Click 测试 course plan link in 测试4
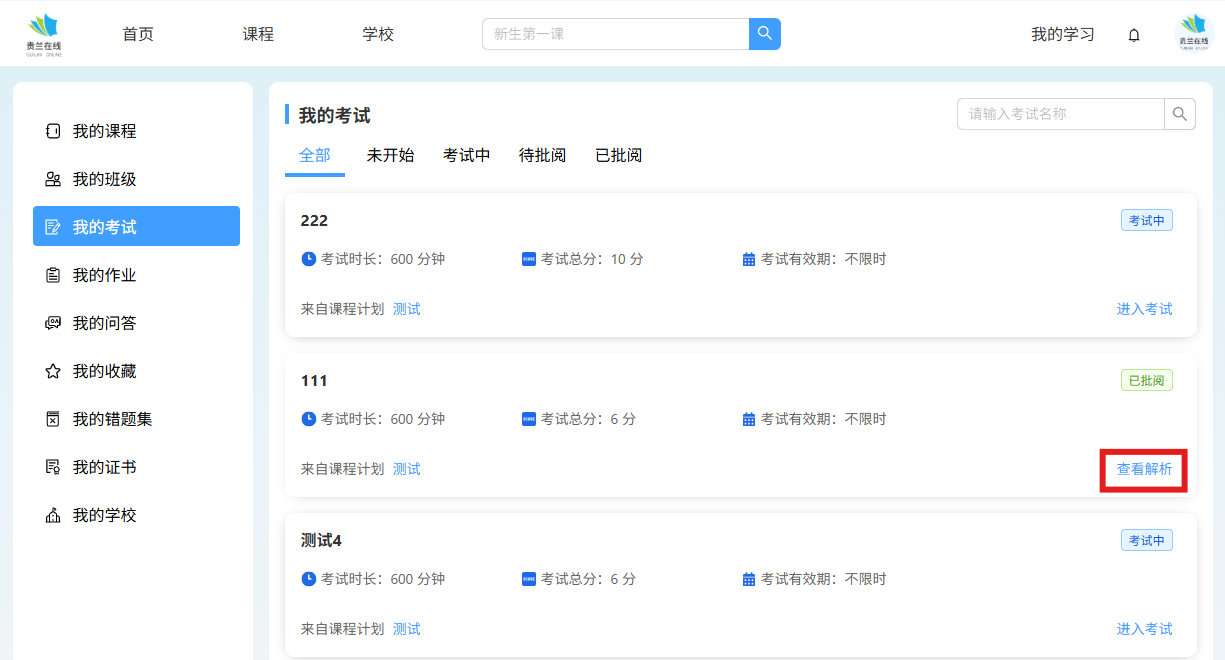Screen dimensions: 1225x660 [406, 629]
